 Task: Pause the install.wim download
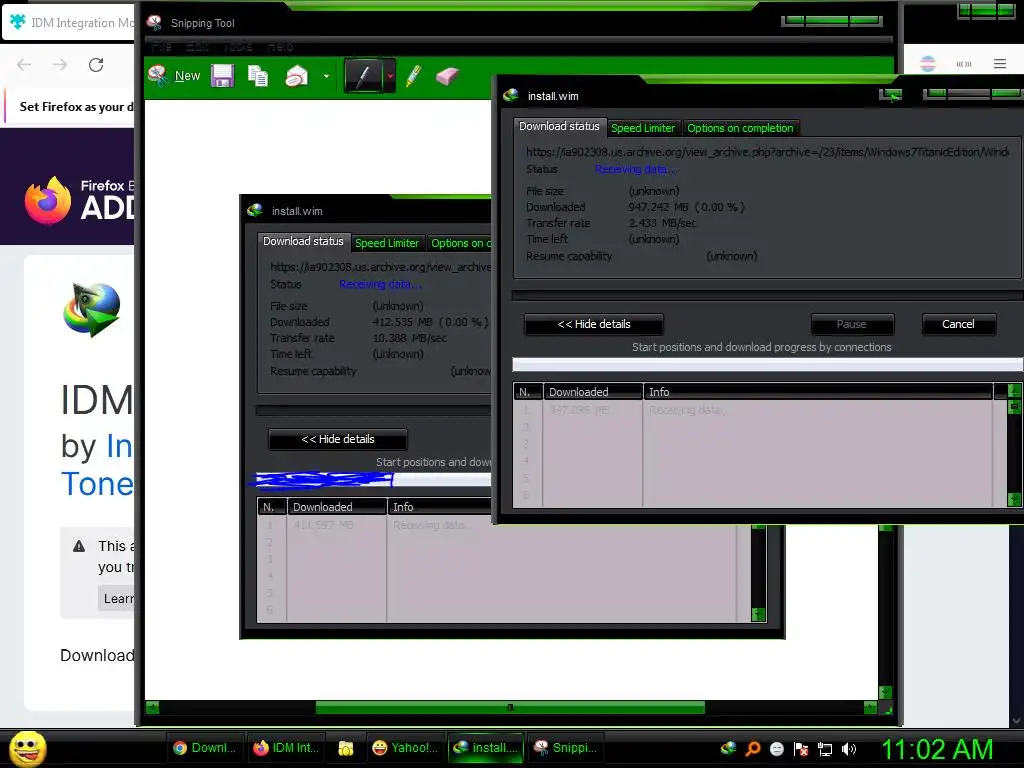852,324
